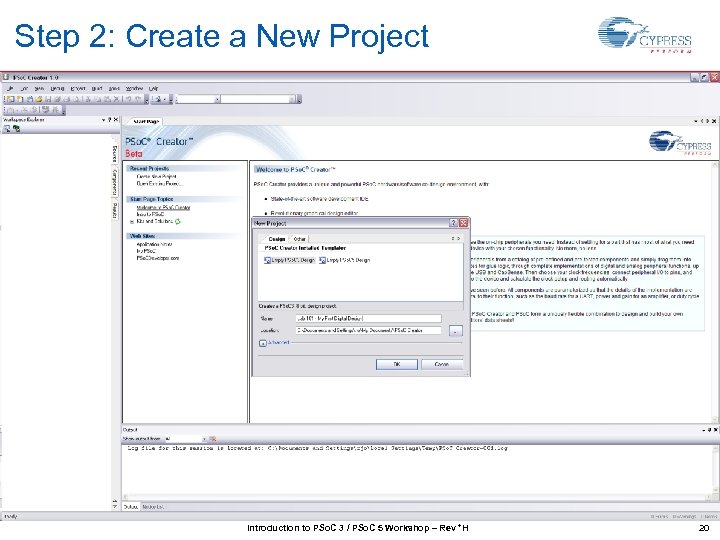Click the Delete X icon in toolbar

[116, 99]
